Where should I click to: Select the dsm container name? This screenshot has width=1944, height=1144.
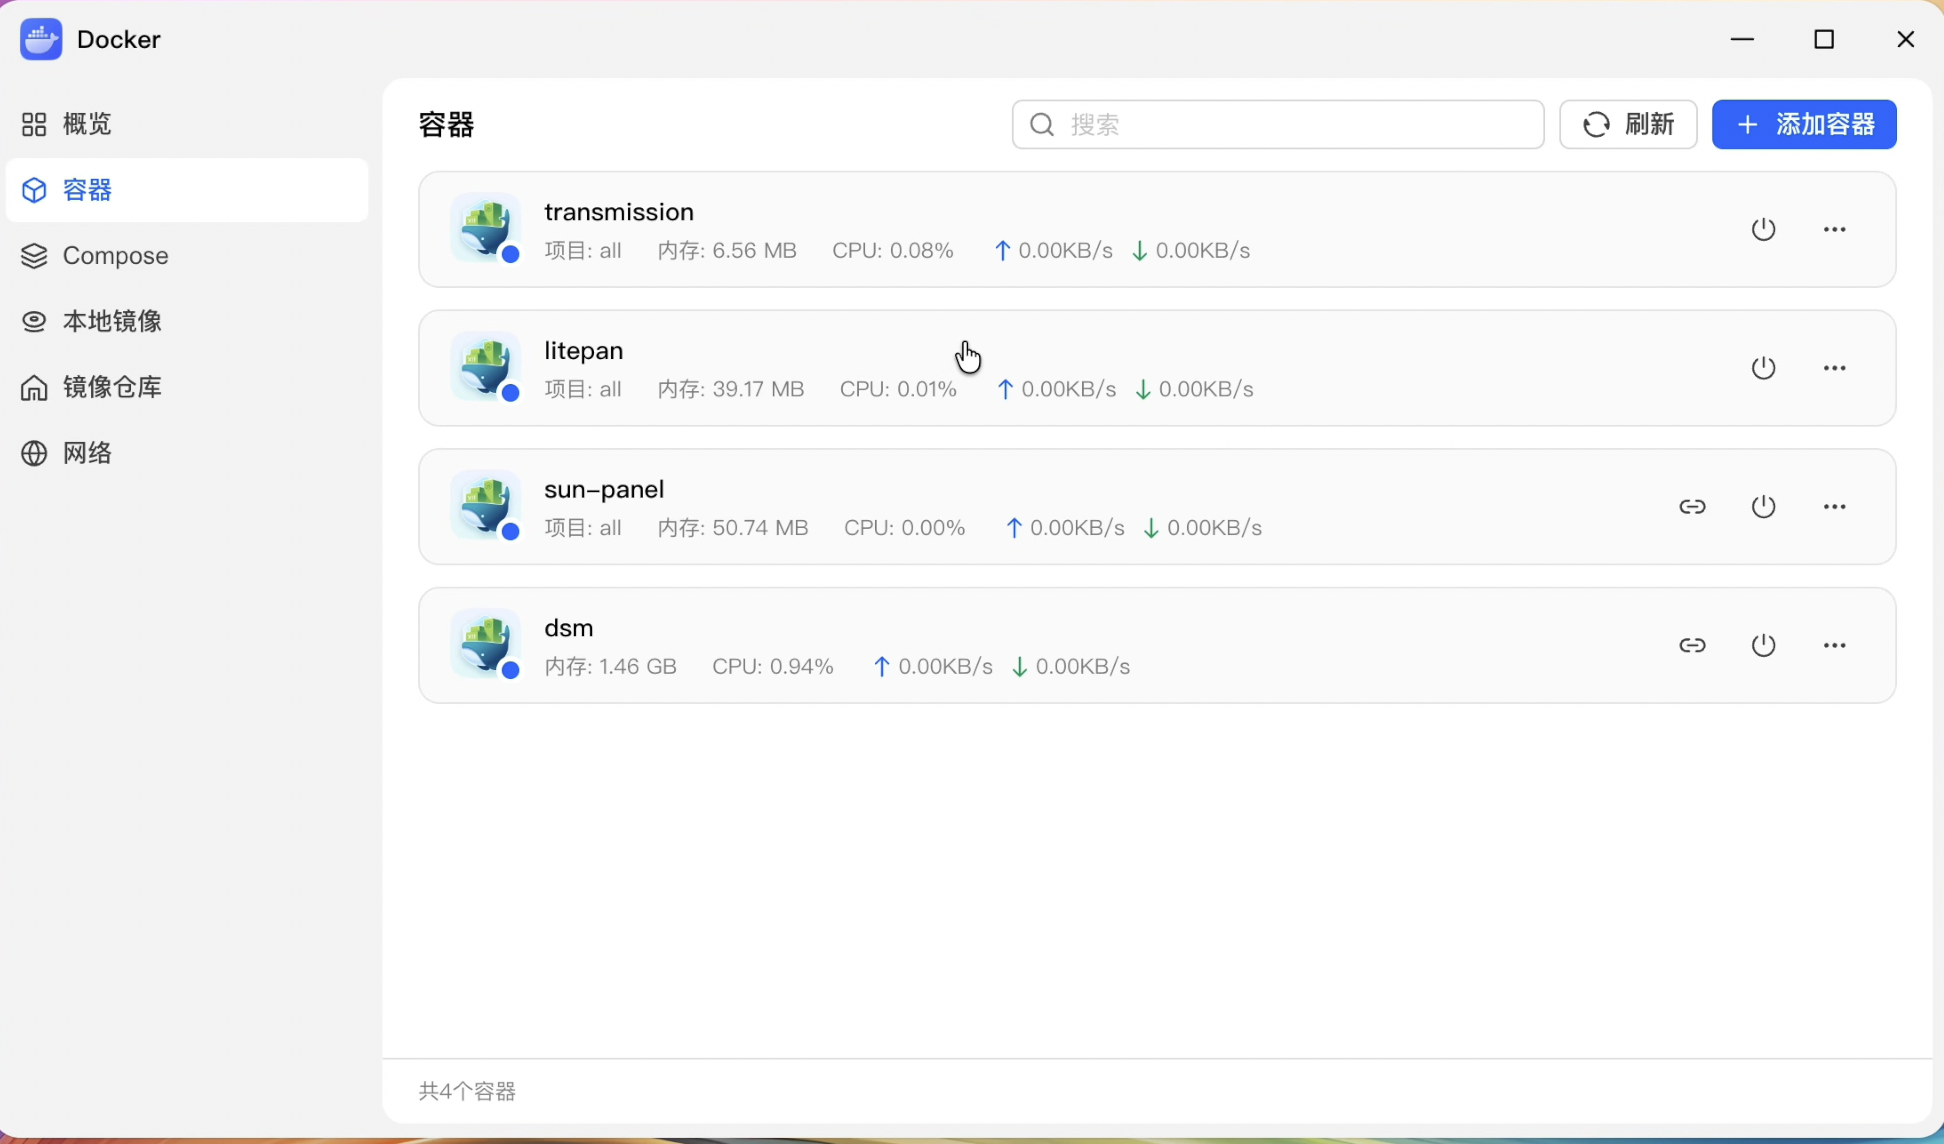[569, 628]
